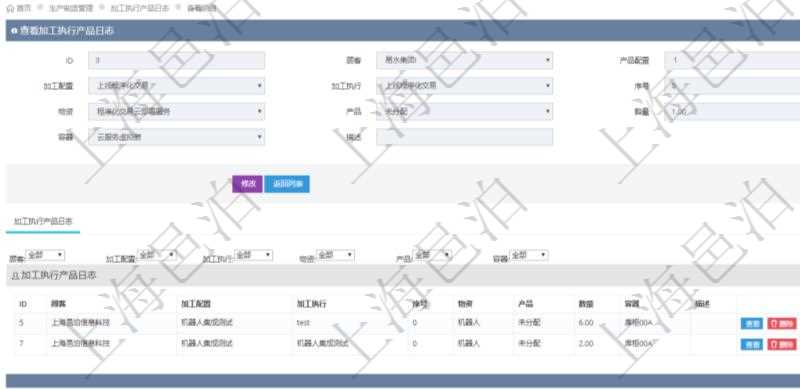Open the 产品 filter dropdown set to 全部
Image resolution: width=800 pixels, height=390 pixels.
tap(432, 255)
